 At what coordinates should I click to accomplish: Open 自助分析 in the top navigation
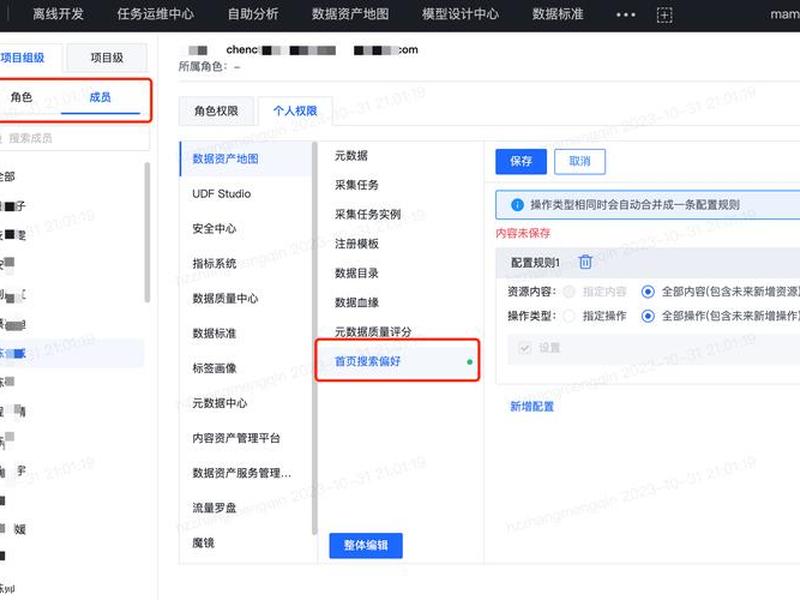[x=253, y=14]
